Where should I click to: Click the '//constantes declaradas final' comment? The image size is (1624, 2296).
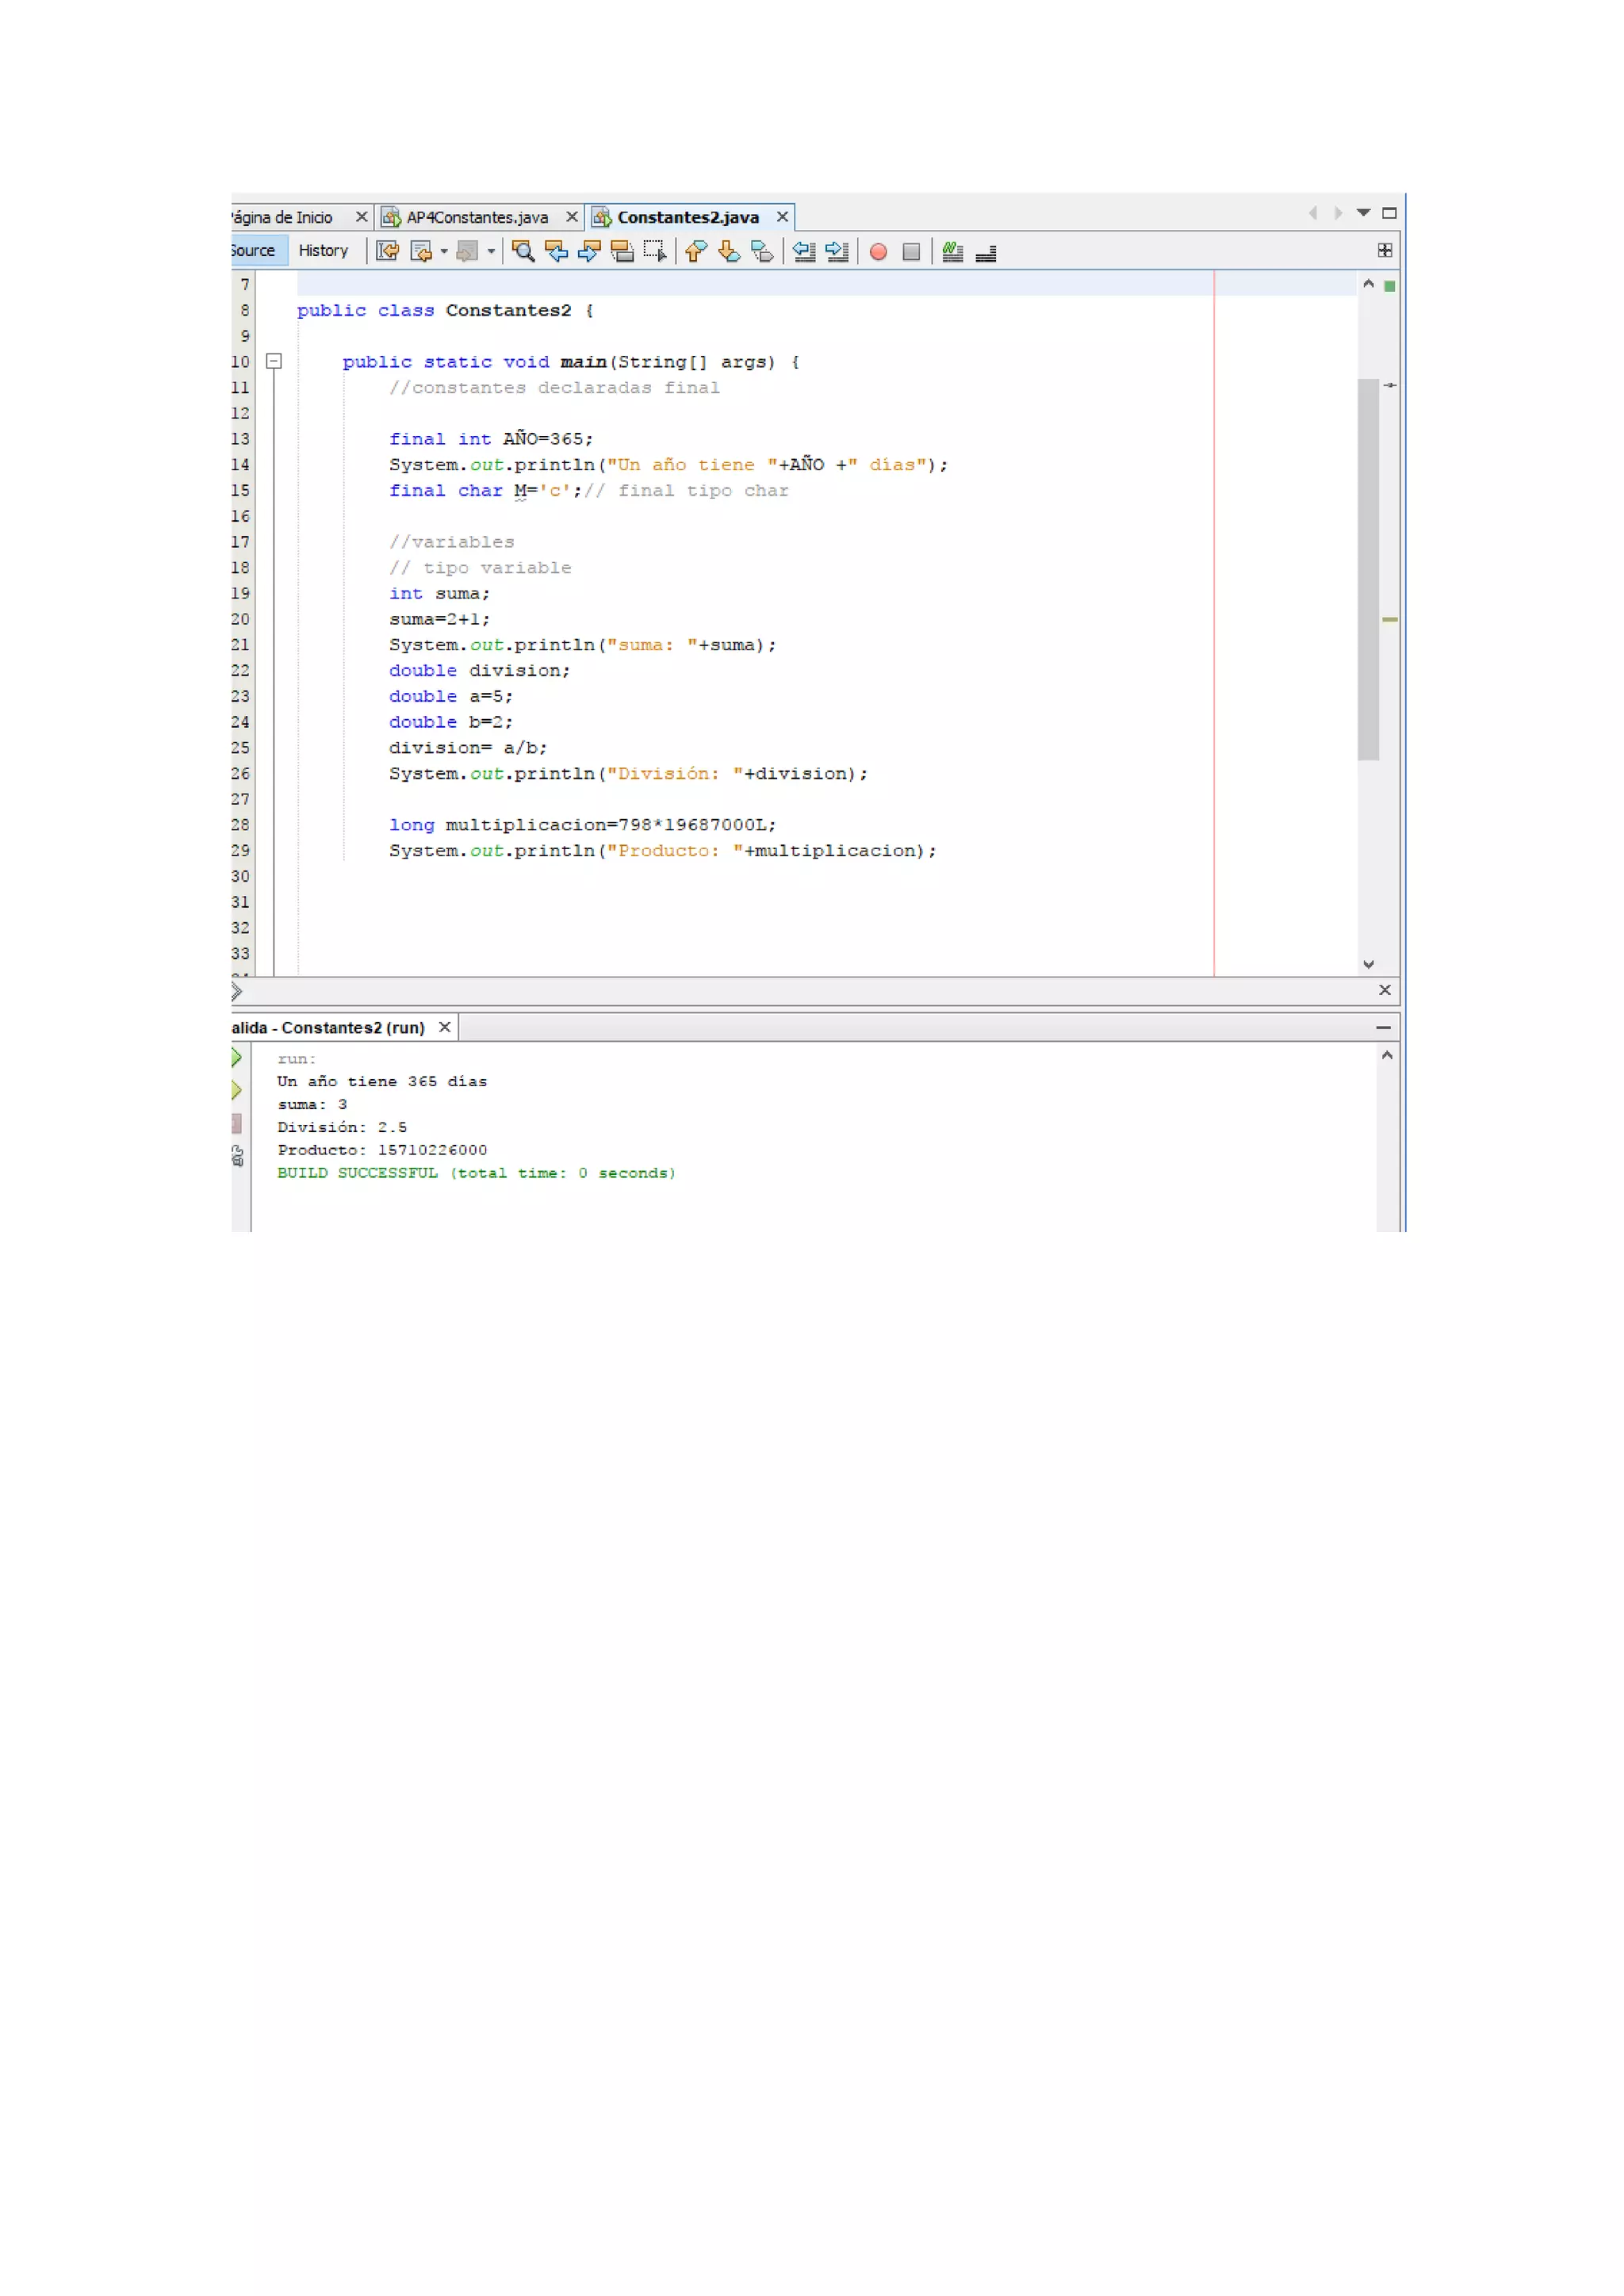[x=554, y=387]
